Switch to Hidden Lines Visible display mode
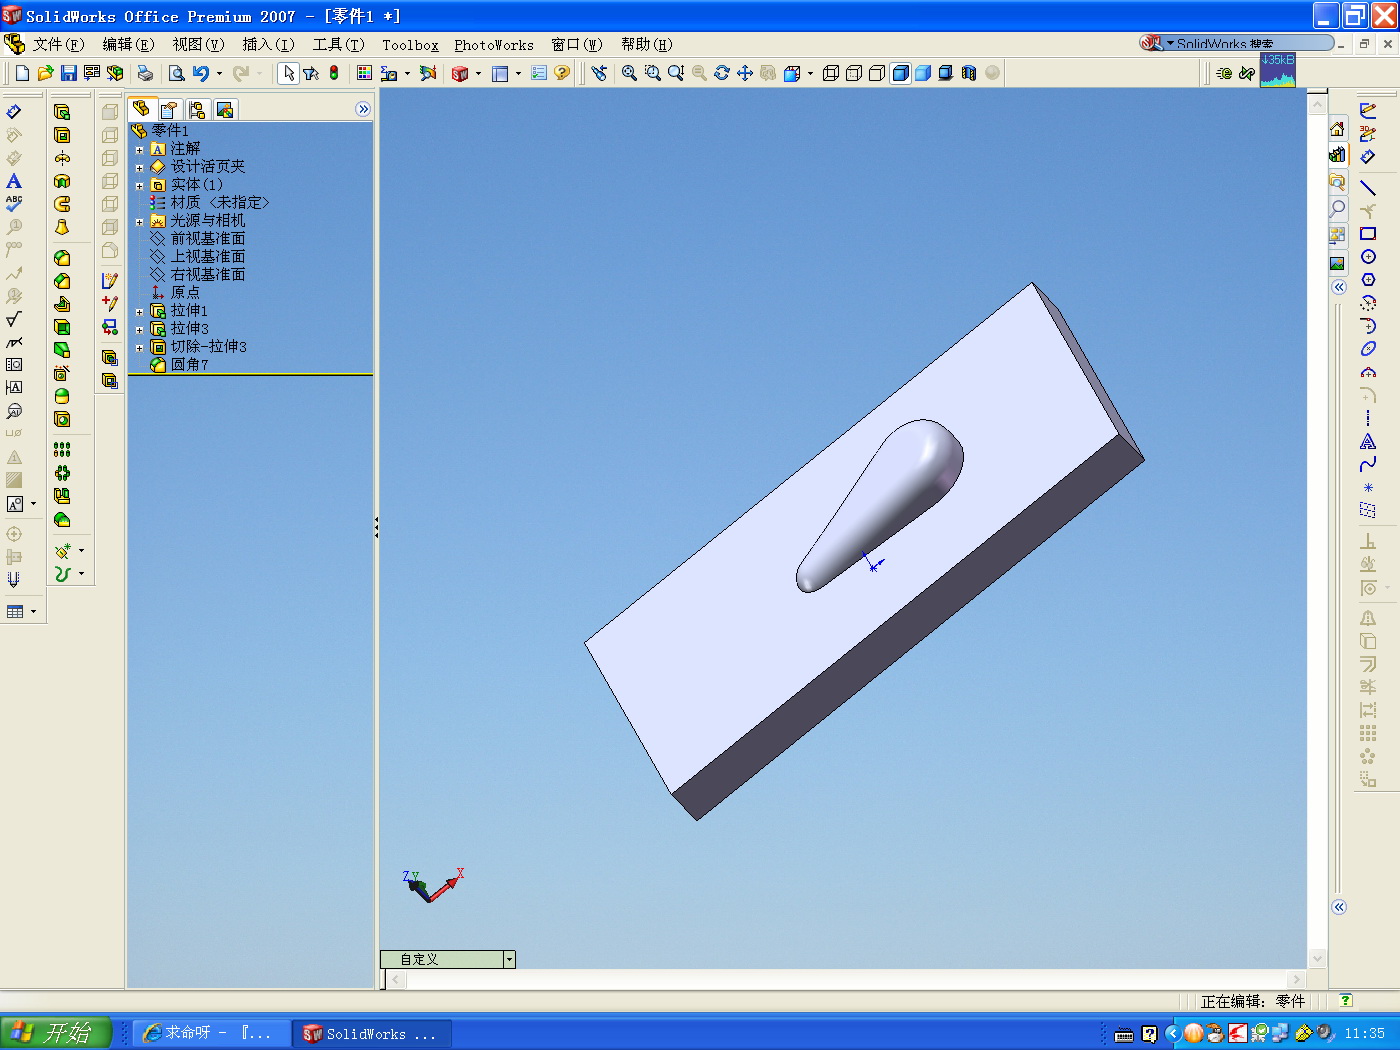Viewport: 1400px width, 1050px height. coord(854,73)
